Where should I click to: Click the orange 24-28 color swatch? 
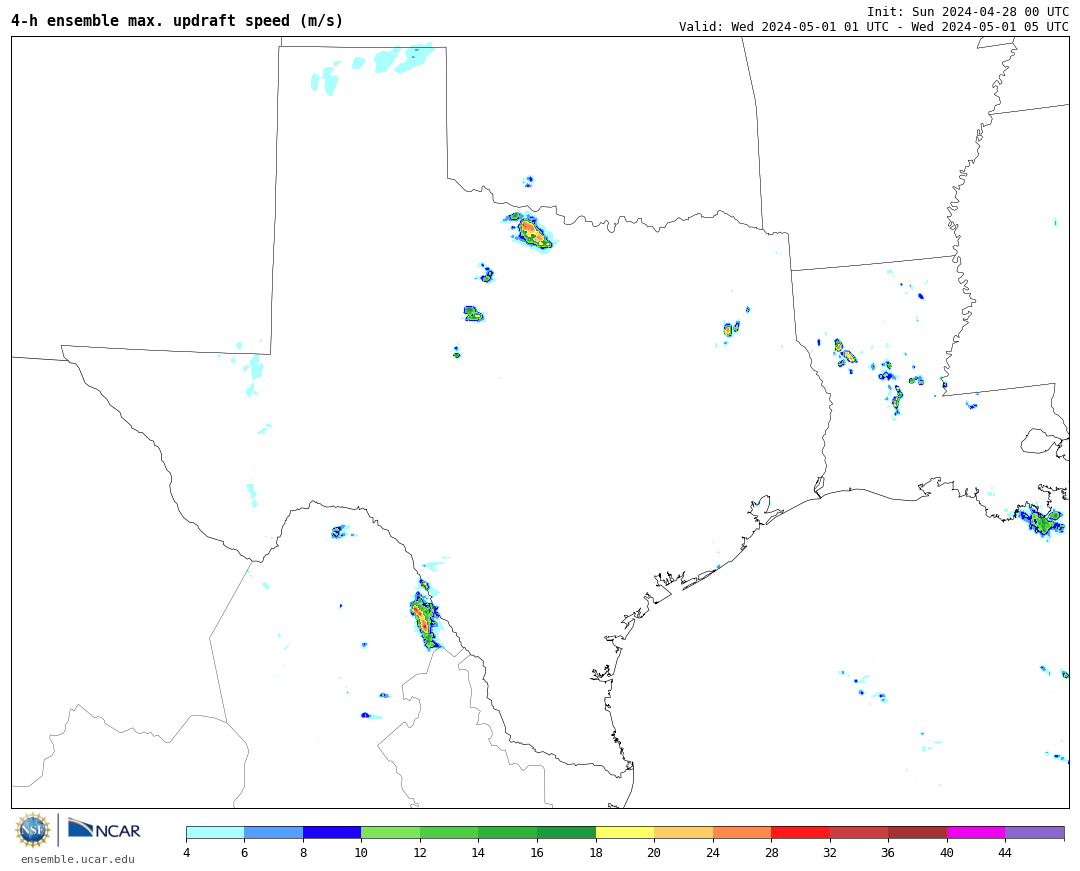tap(742, 832)
